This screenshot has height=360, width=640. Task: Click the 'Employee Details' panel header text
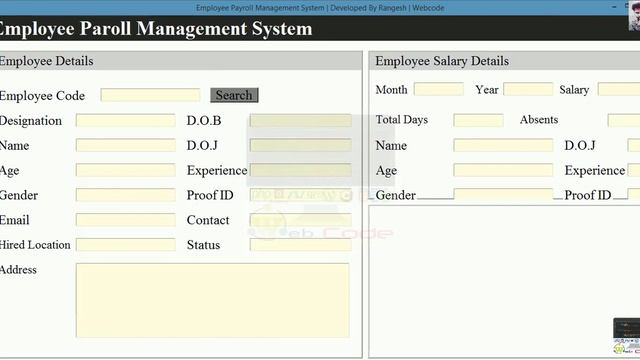coord(46,61)
